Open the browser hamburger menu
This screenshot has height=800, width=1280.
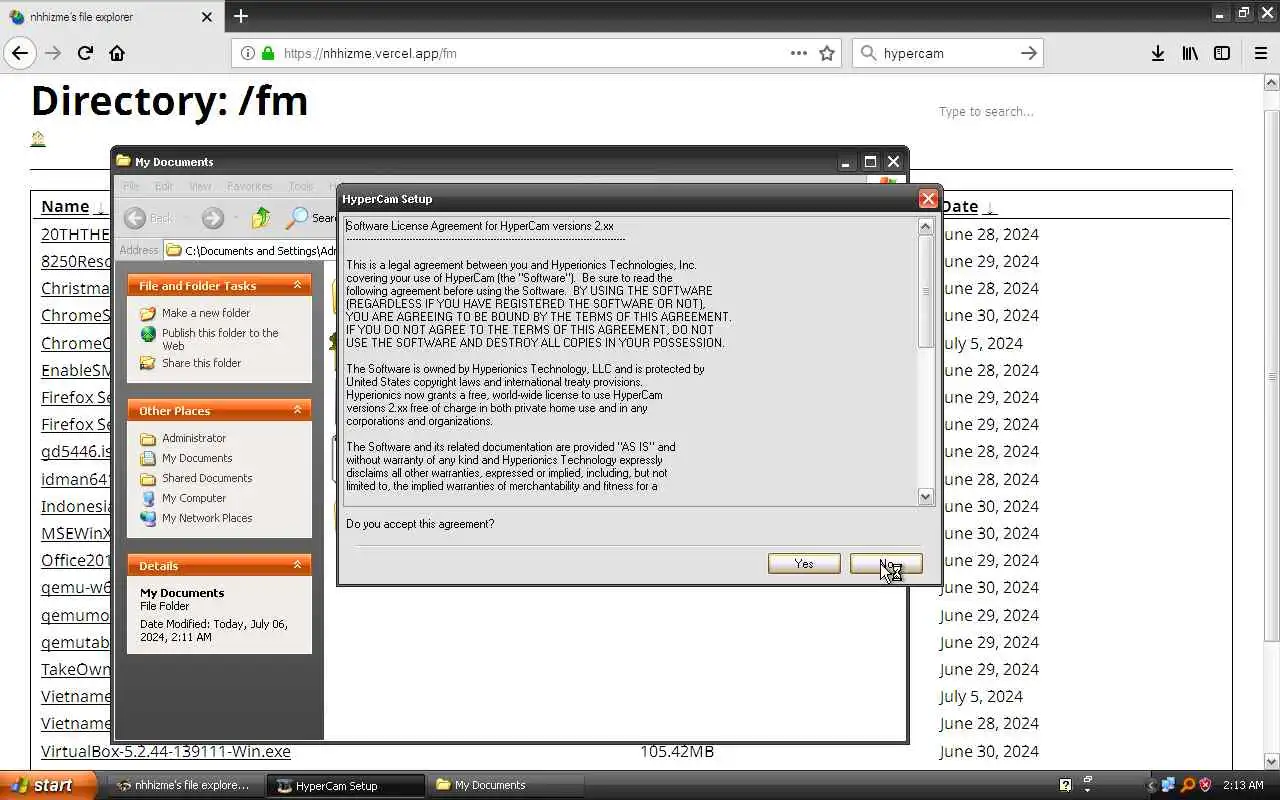tap(1261, 53)
